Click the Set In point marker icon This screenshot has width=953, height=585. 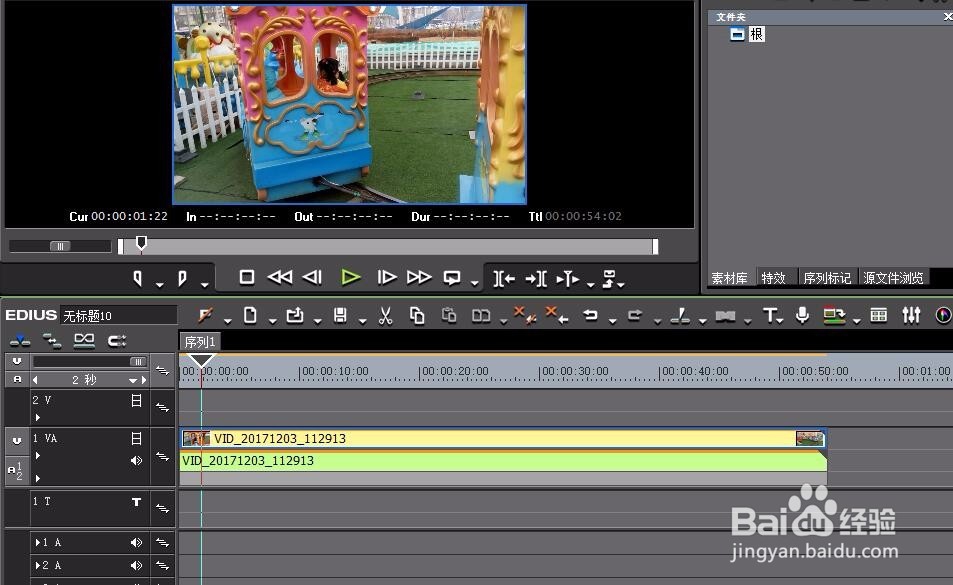pyautogui.click(x=138, y=279)
